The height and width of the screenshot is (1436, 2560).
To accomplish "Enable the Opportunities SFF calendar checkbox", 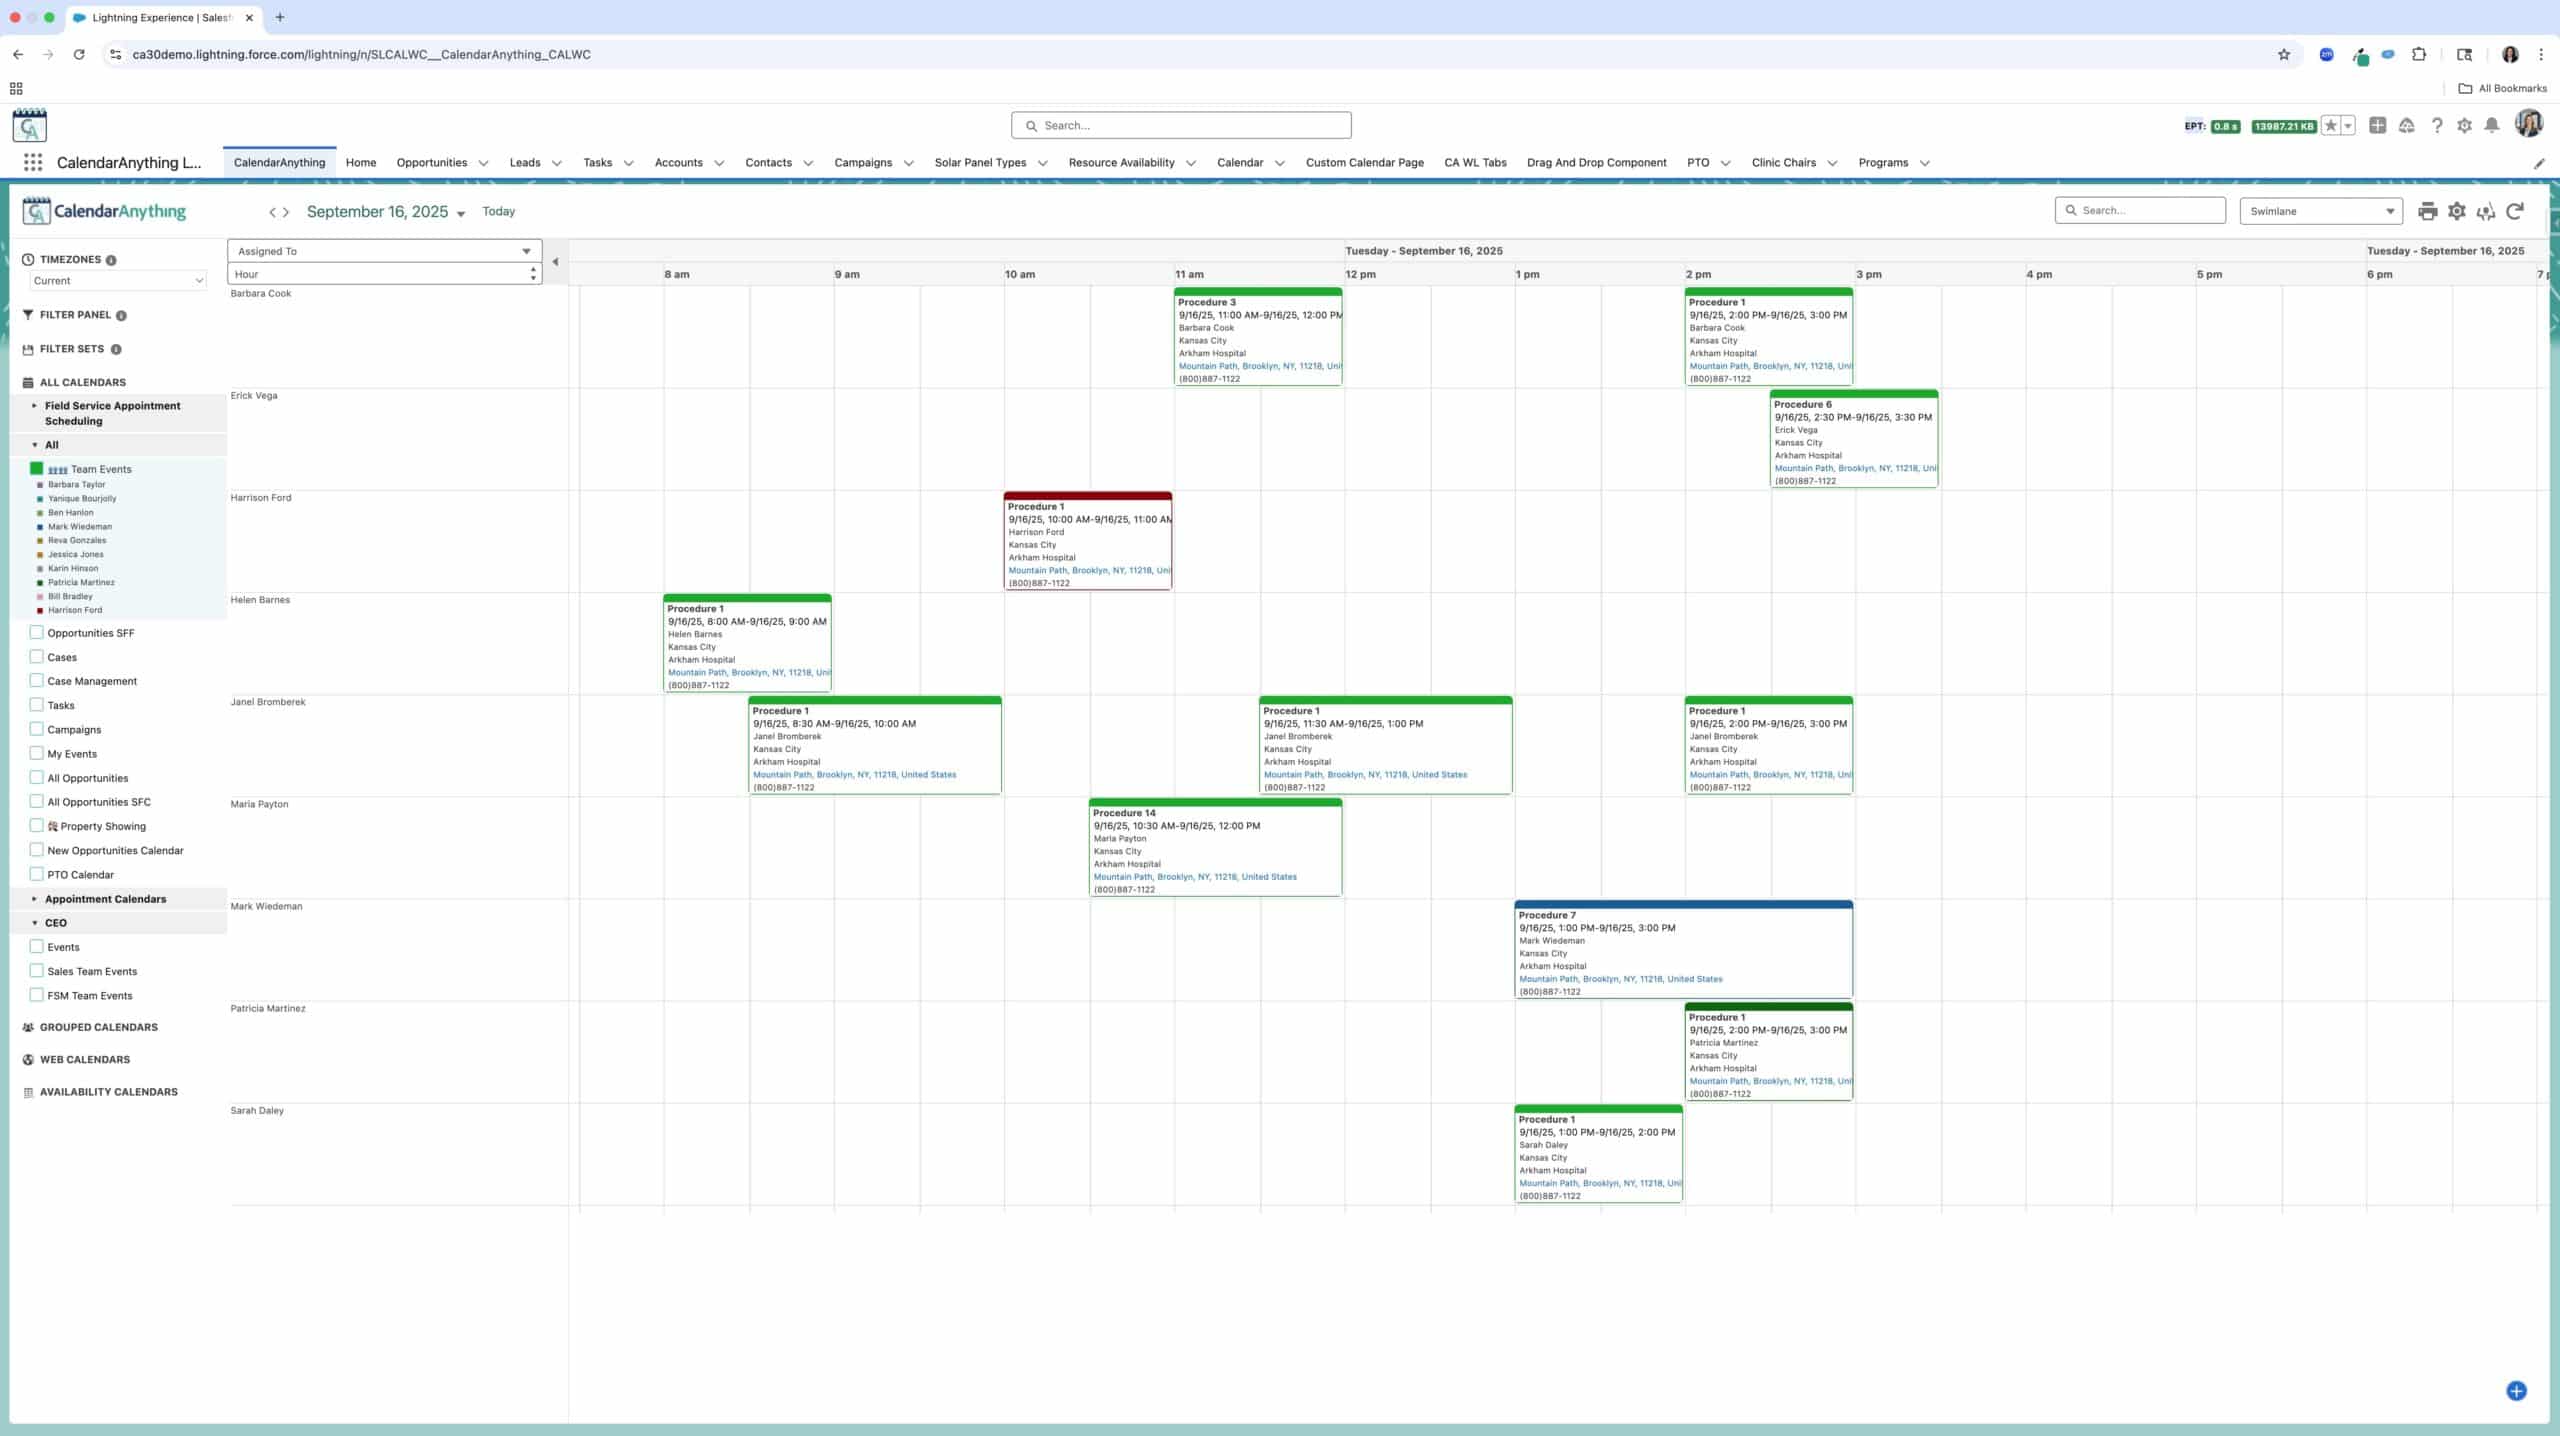I will point(37,633).
